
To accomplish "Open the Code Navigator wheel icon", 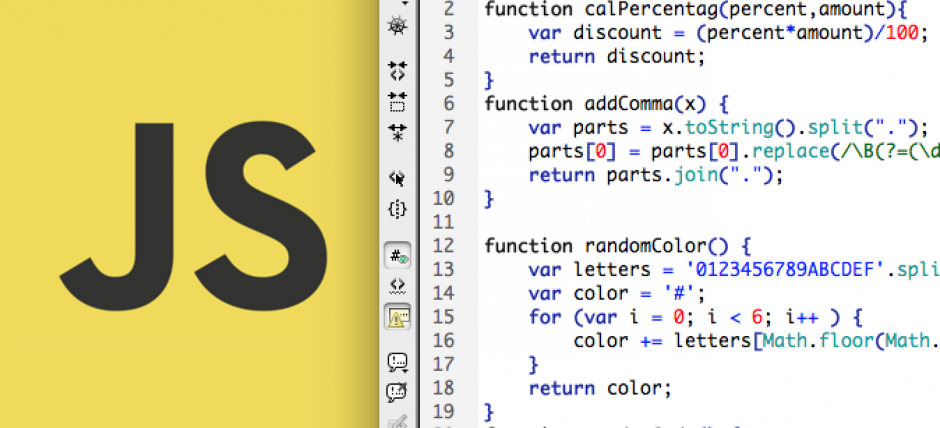I will pos(397,26).
